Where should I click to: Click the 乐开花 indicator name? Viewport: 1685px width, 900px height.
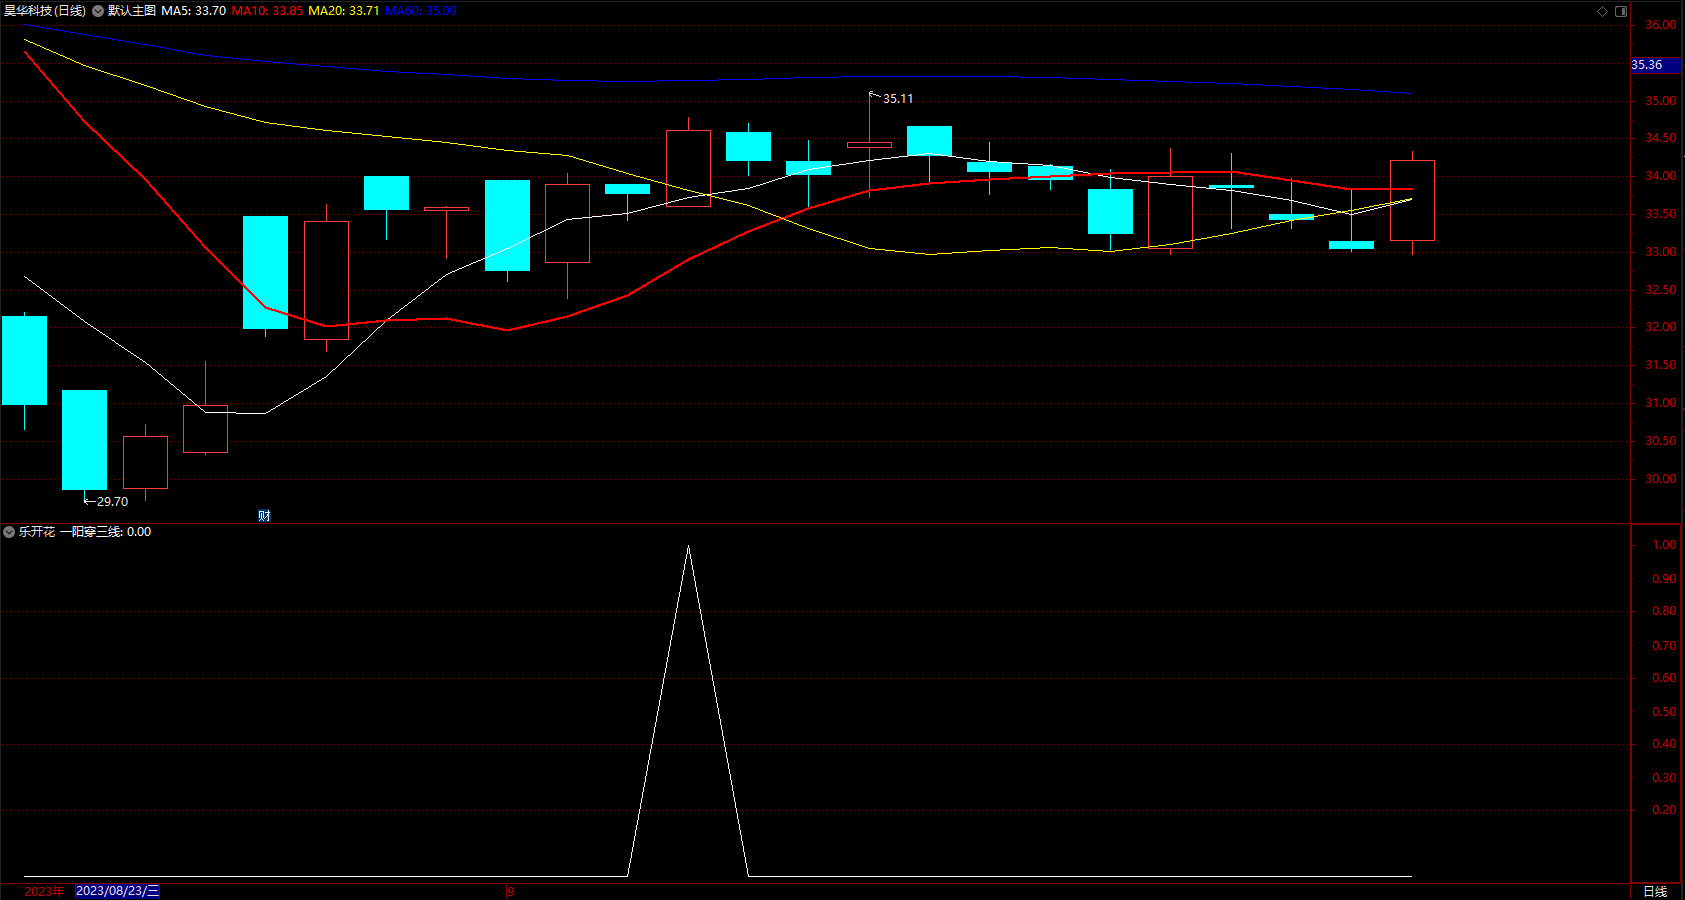tap(37, 532)
